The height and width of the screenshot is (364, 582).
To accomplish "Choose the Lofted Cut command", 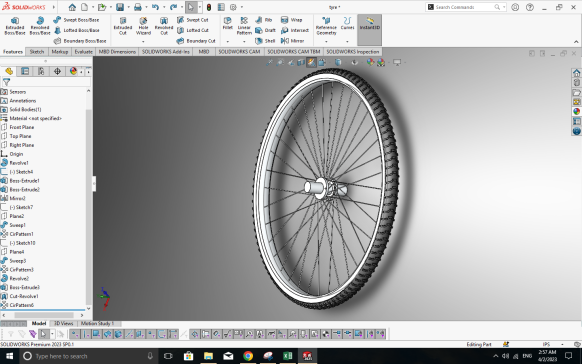I will pos(193,30).
